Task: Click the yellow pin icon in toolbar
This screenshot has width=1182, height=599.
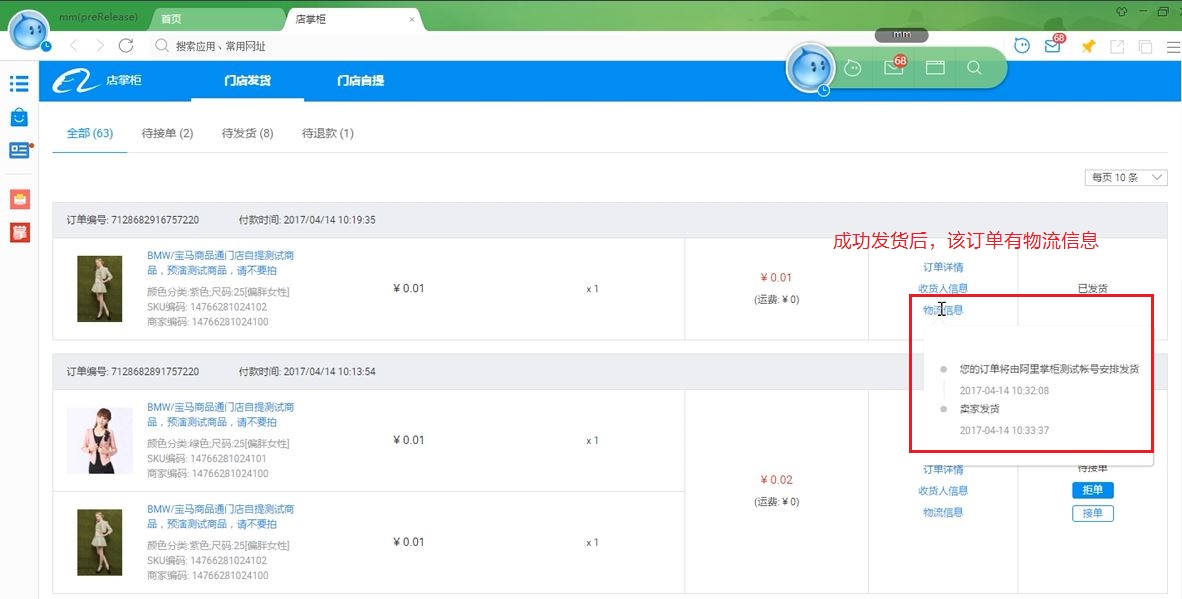Action: click(x=1088, y=46)
